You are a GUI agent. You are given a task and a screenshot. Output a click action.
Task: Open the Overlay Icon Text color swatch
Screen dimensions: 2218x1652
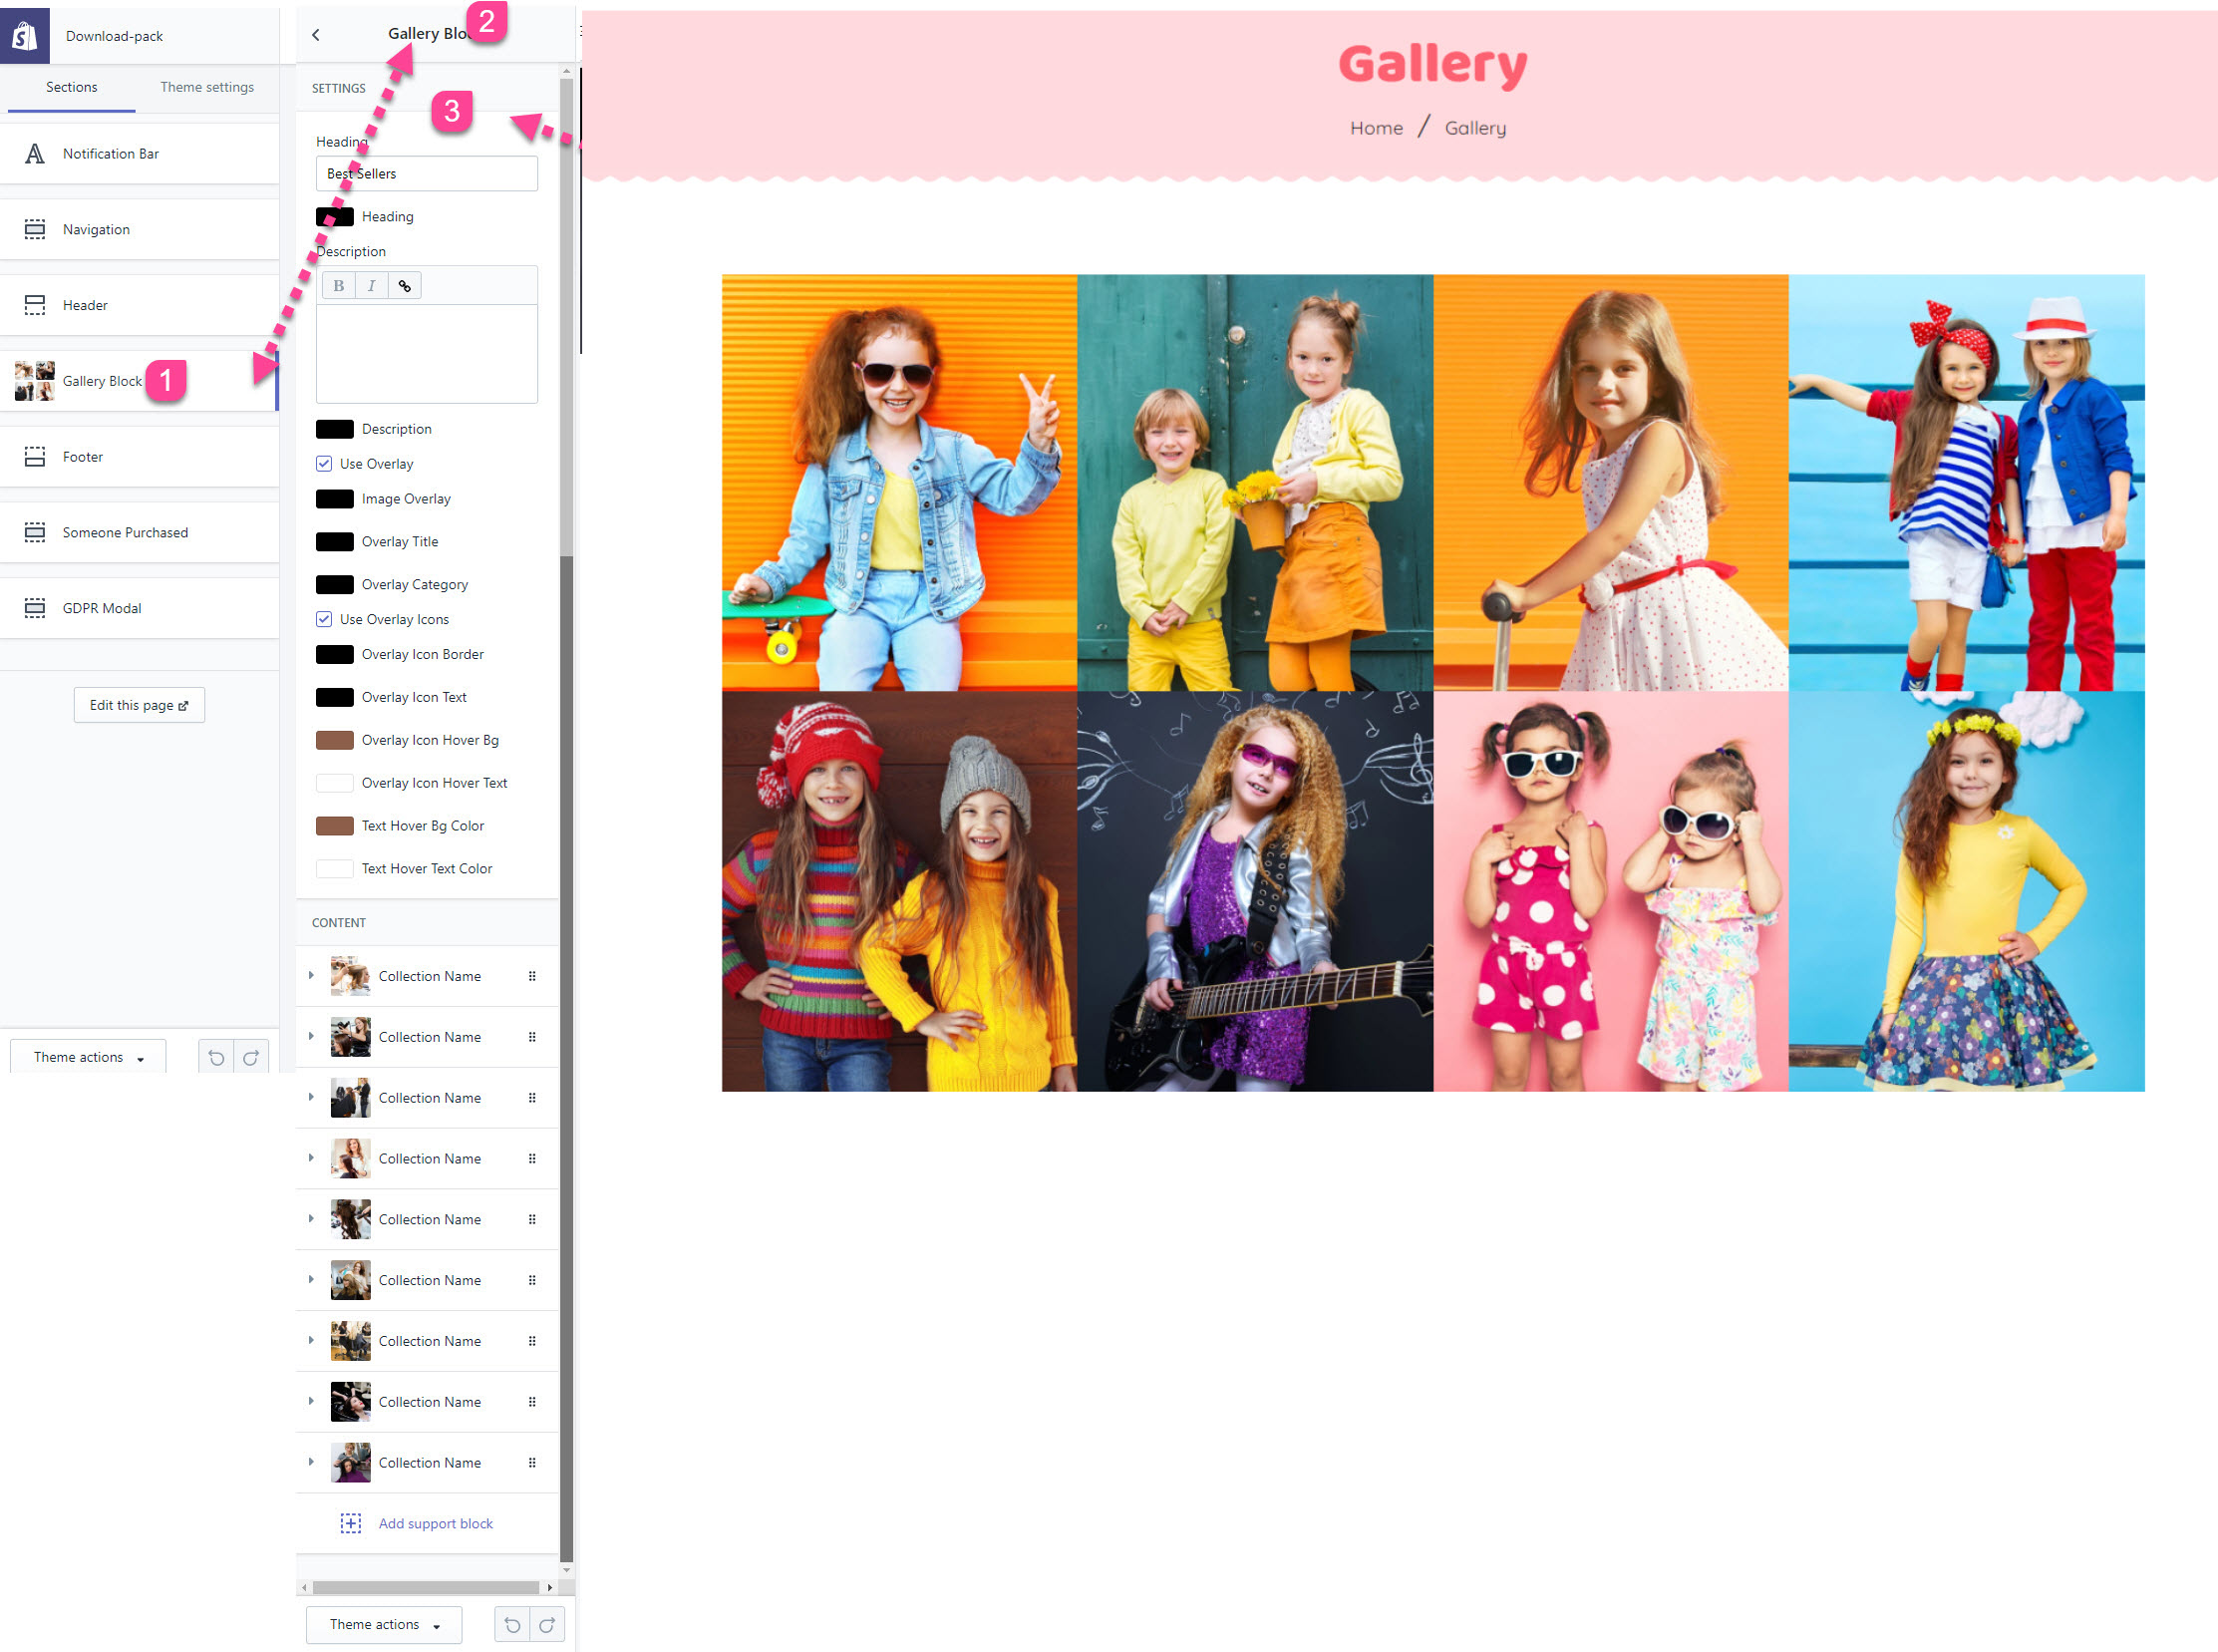pyautogui.click(x=335, y=698)
